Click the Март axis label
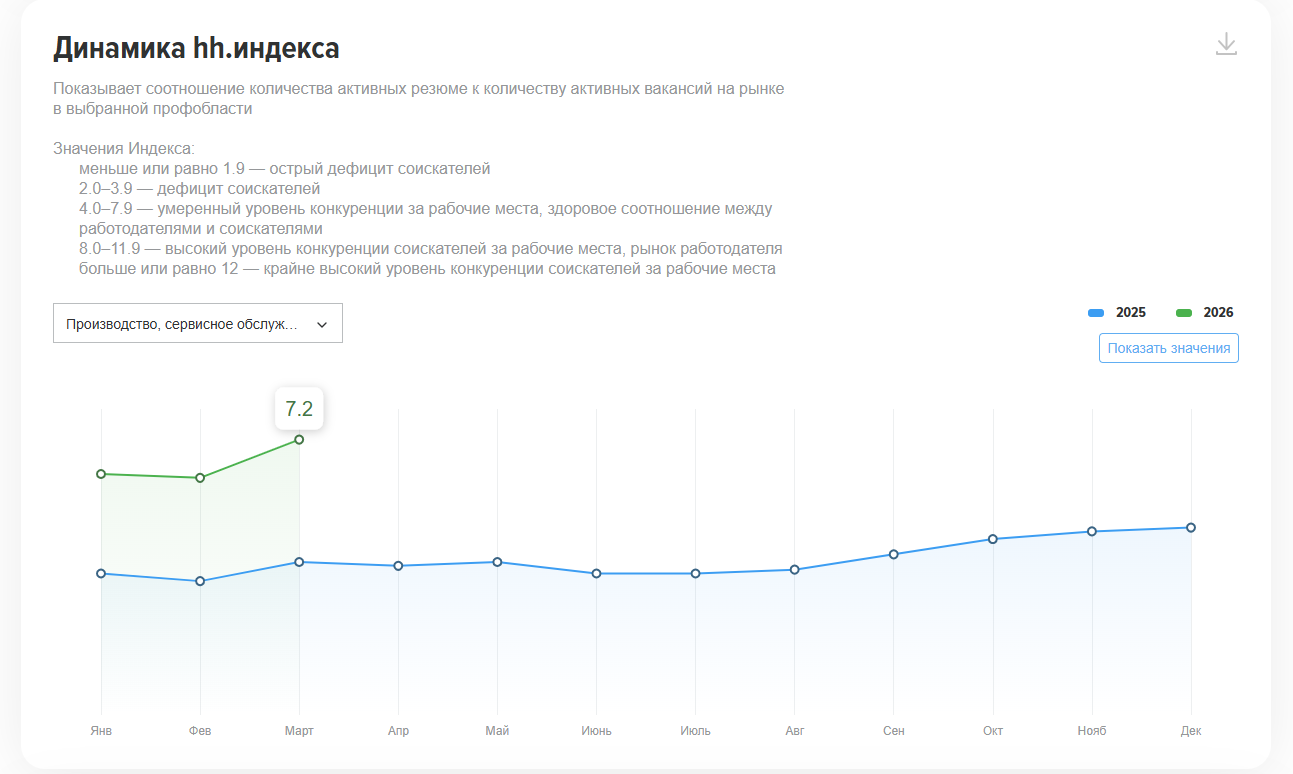1293x774 pixels. coord(299,731)
